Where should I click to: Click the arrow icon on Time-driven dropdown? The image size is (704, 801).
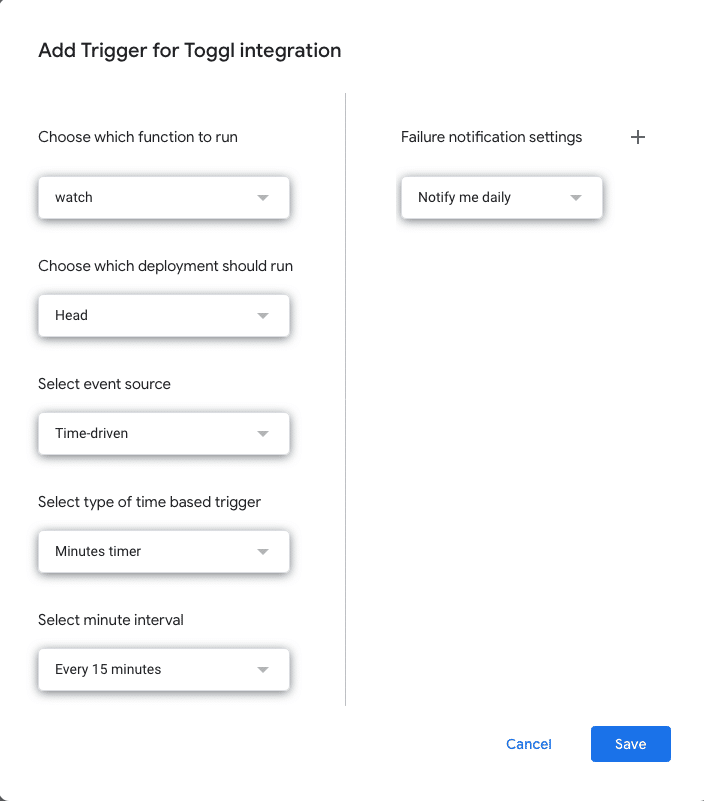click(263, 434)
